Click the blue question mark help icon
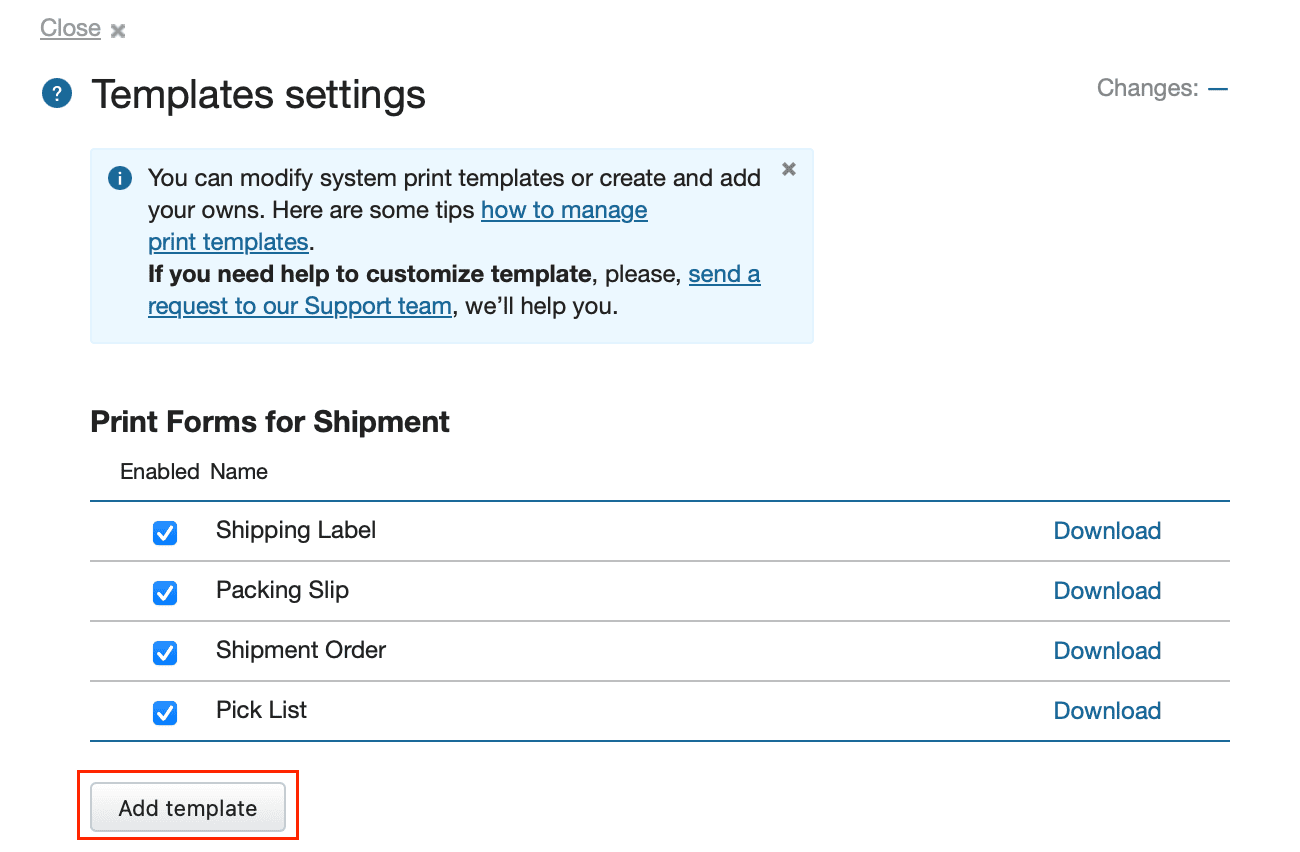 coord(57,95)
